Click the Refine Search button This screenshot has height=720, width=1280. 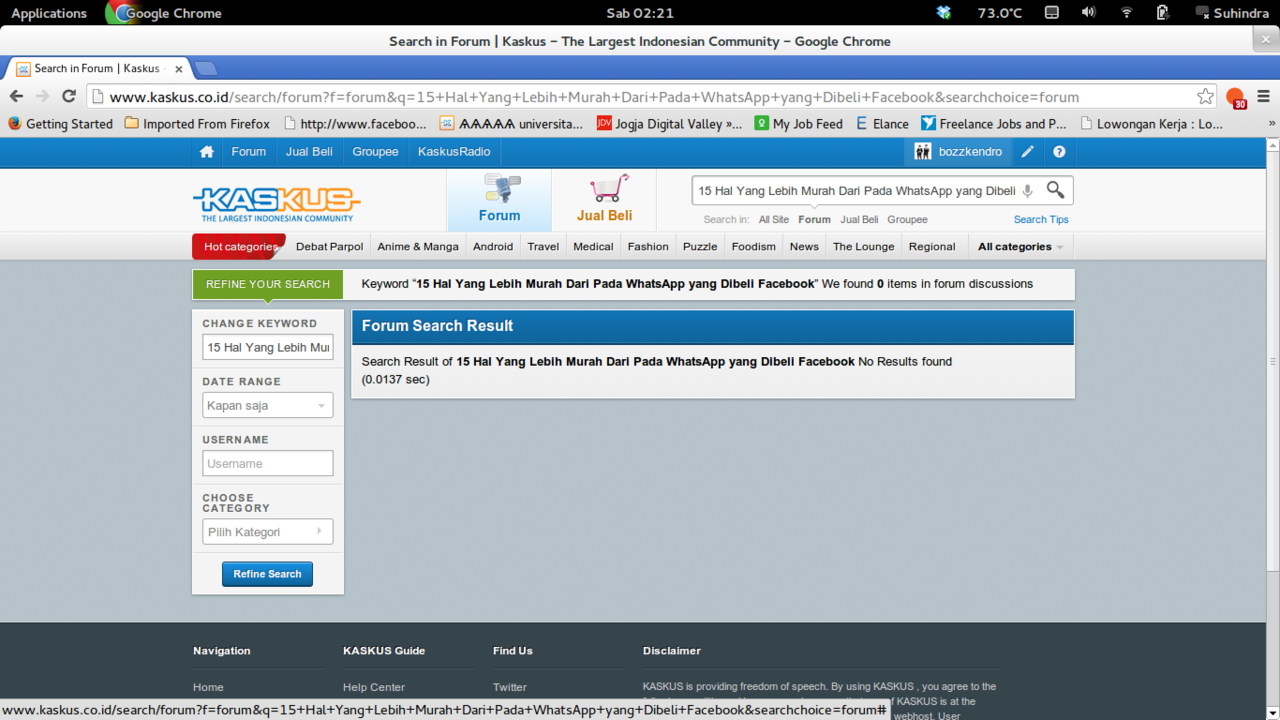(267, 574)
